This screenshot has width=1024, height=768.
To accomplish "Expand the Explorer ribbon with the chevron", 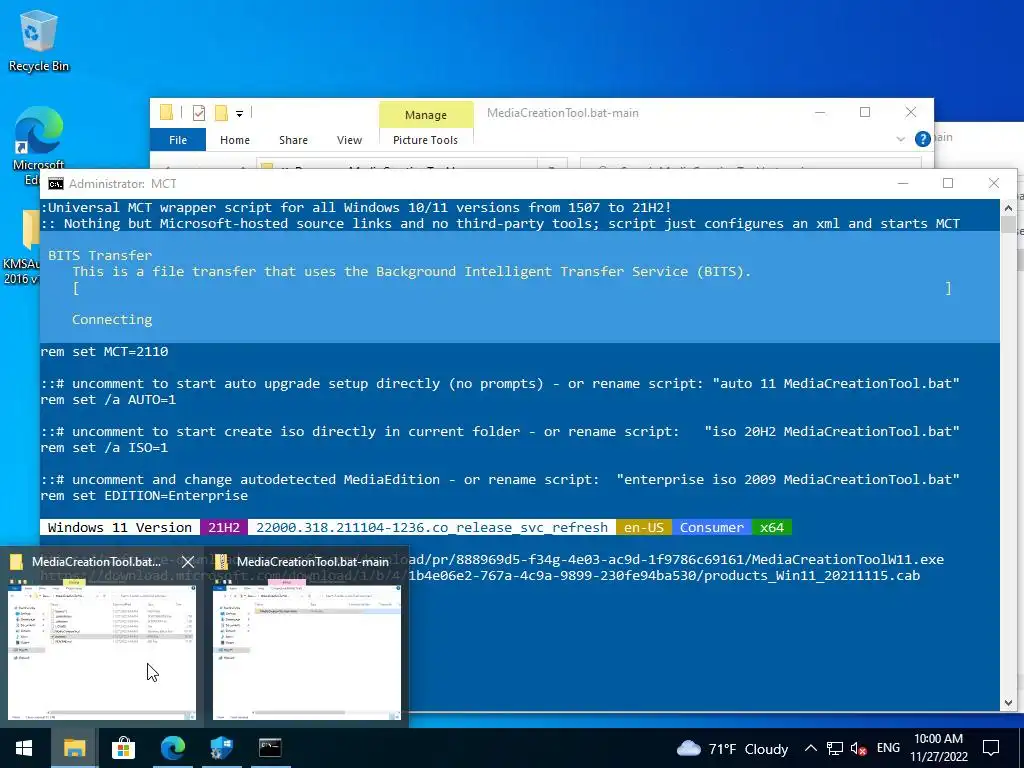I will coord(901,138).
